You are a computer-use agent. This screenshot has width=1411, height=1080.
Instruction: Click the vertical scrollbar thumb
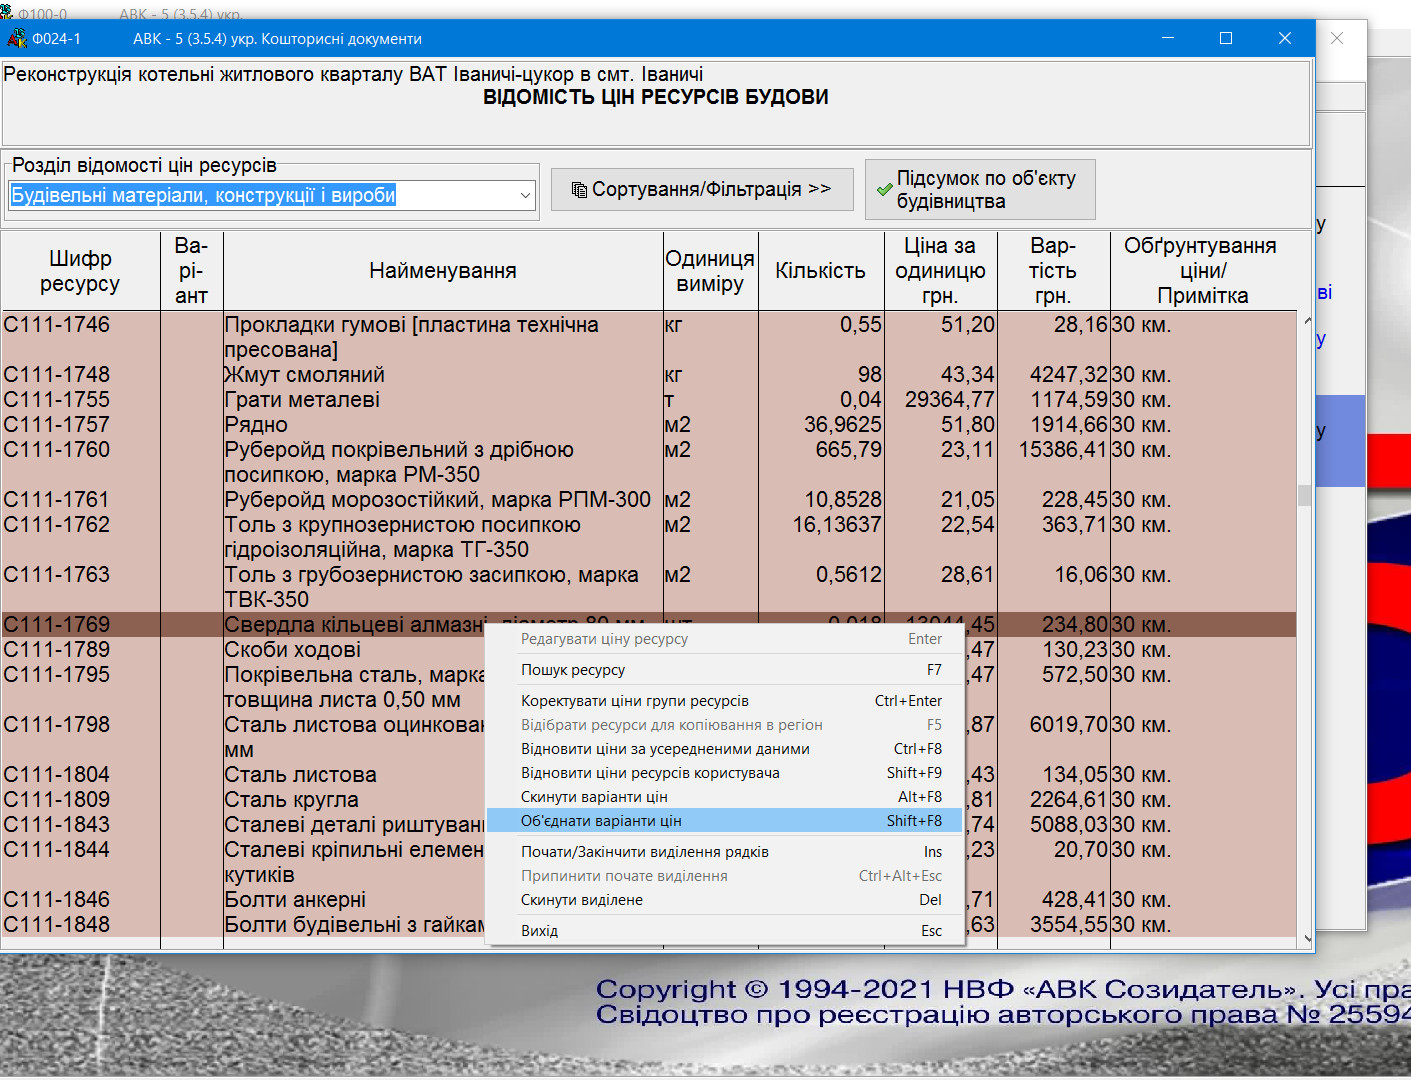1304,496
